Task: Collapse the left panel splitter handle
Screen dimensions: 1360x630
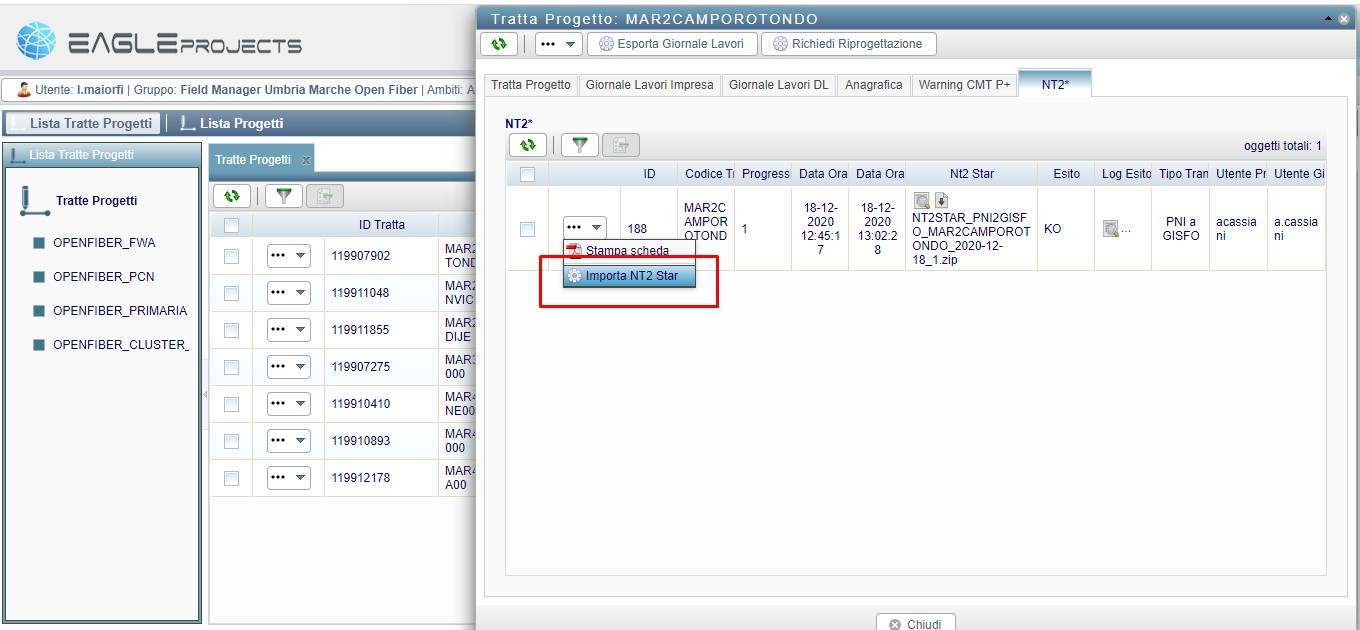Action: coord(205,395)
